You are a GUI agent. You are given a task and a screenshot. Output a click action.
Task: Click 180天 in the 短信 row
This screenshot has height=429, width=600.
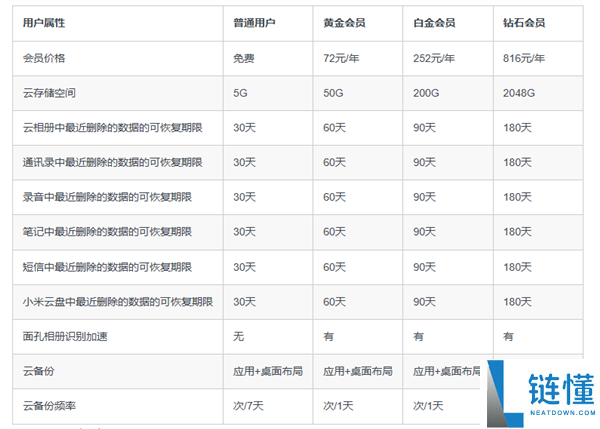tap(517, 267)
